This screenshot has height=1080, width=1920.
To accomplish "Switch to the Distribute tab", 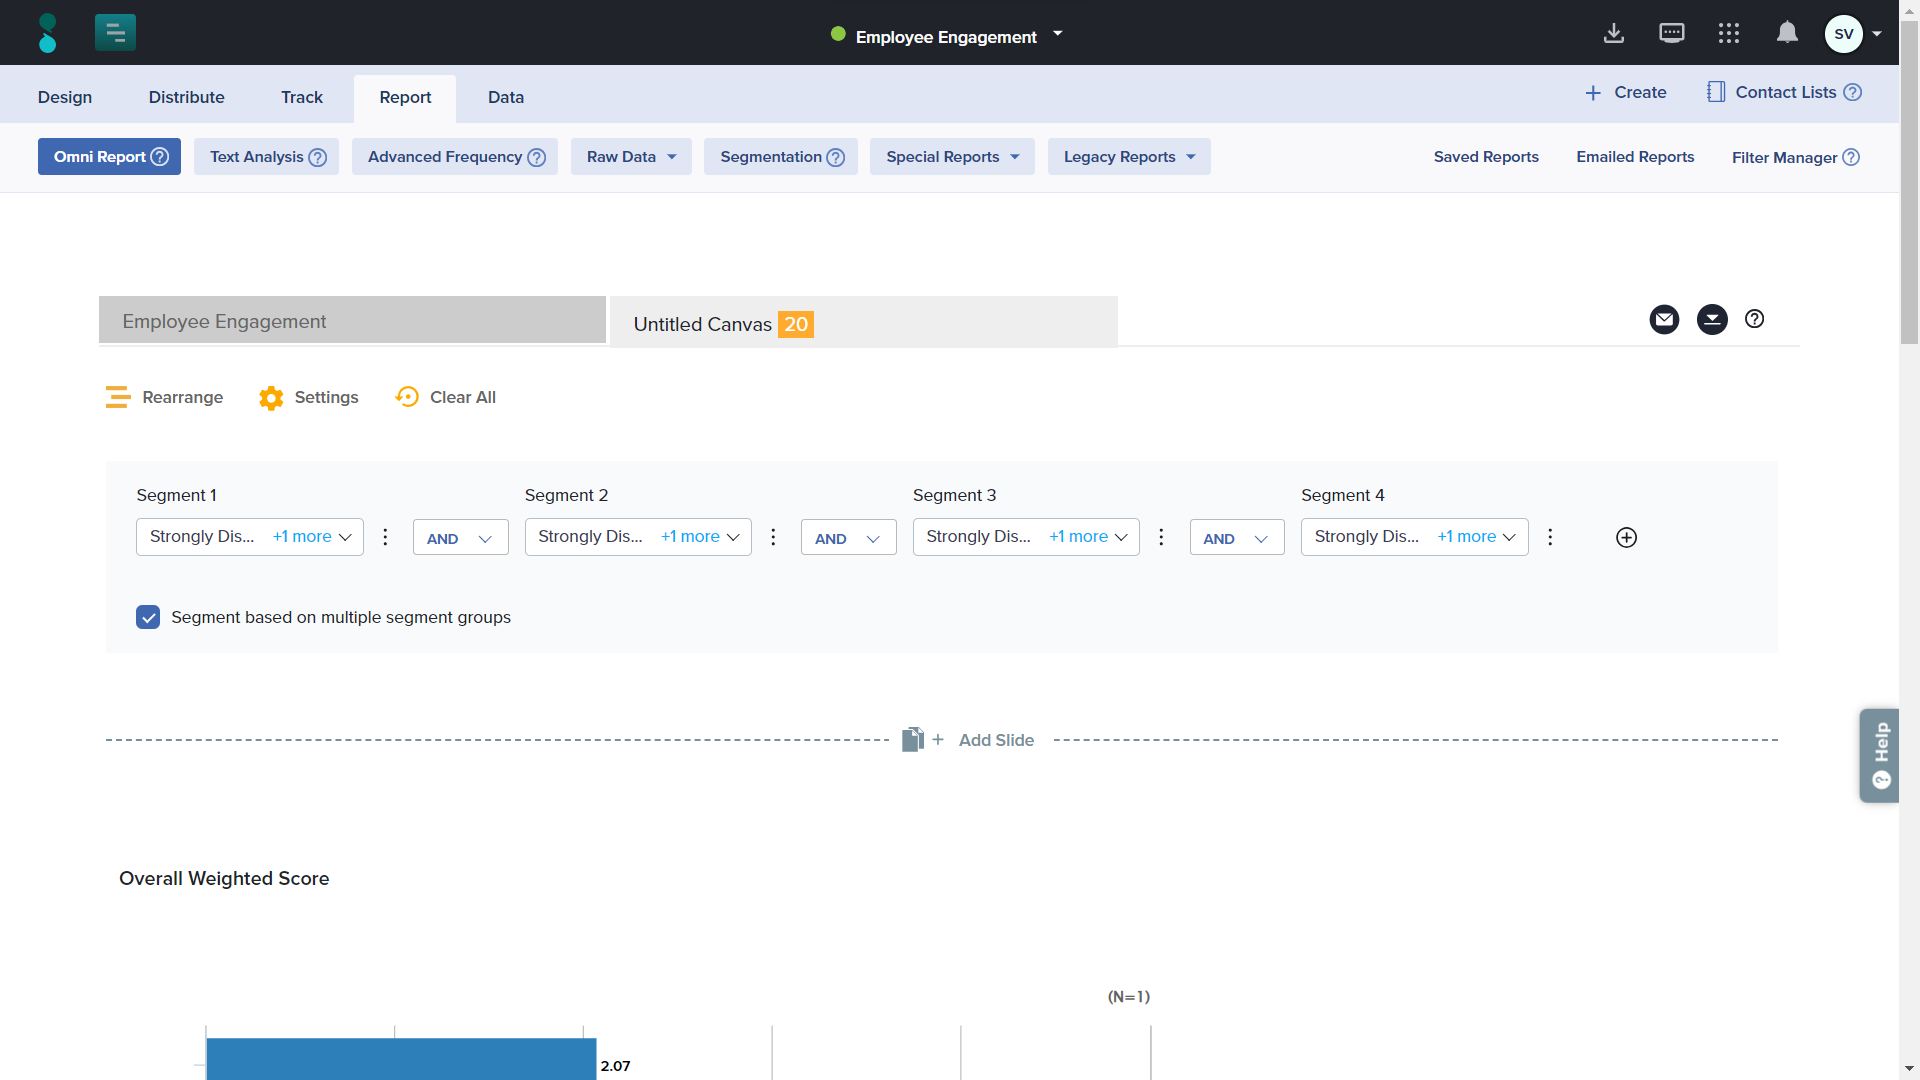I will click(186, 97).
